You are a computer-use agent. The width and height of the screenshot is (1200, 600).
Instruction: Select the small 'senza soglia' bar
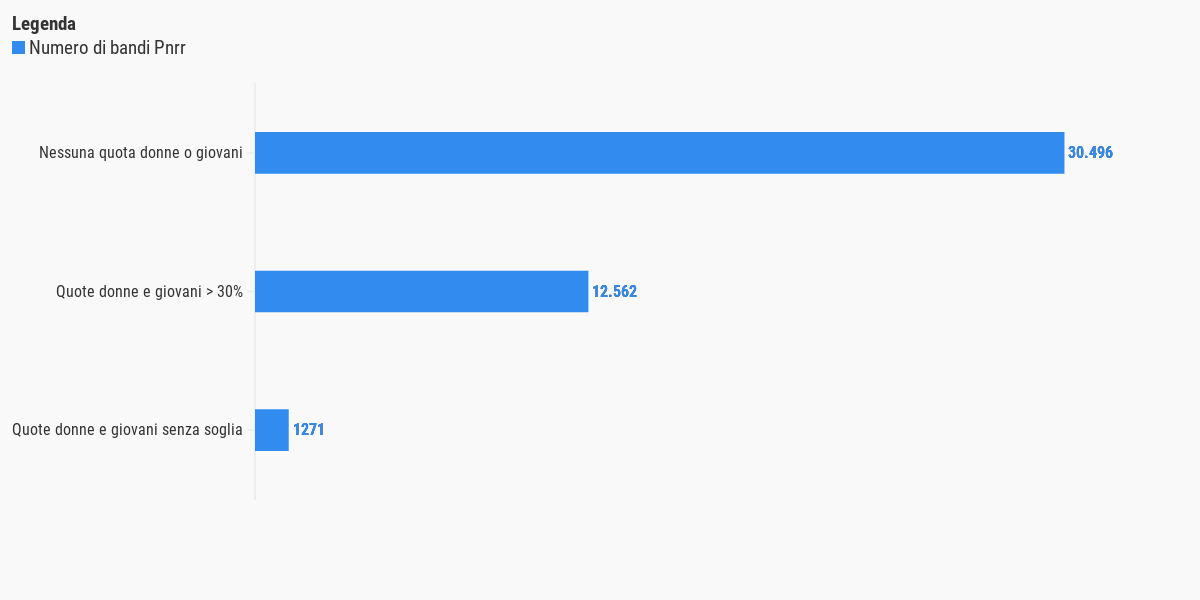pyautogui.click(x=272, y=430)
